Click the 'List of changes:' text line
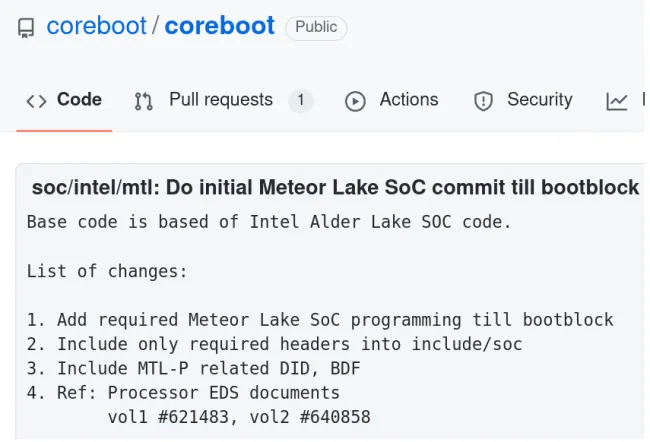650x442 pixels. click(x=107, y=271)
